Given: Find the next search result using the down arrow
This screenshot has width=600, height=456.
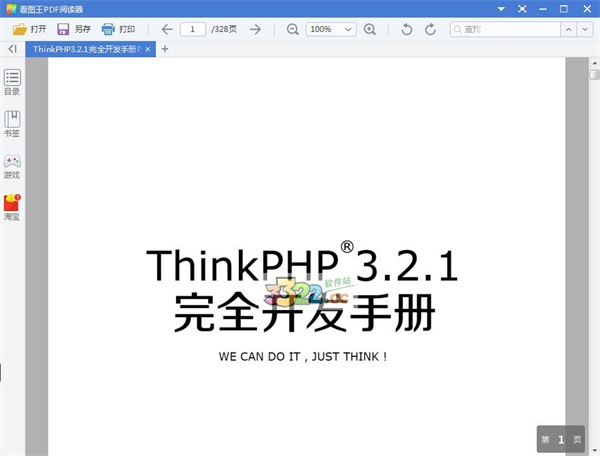Looking at the screenshot, I should (x=585, y=29).
